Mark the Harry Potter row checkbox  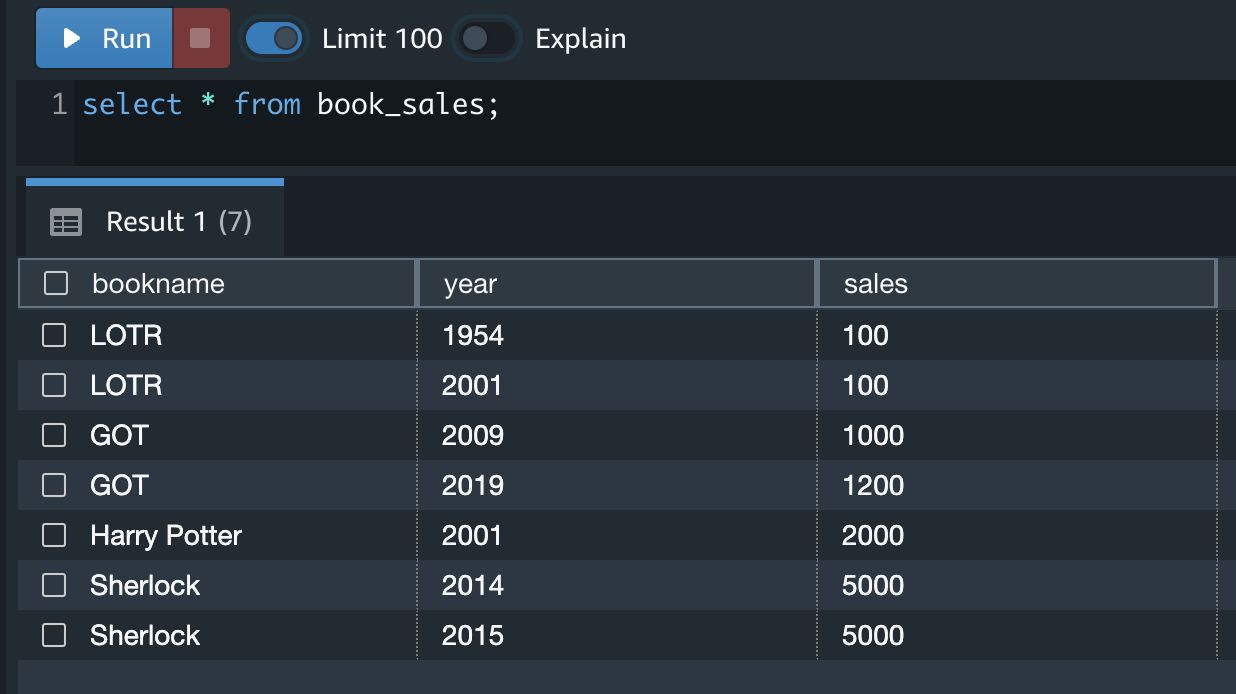pyautogui.click(x=54, y=535)
